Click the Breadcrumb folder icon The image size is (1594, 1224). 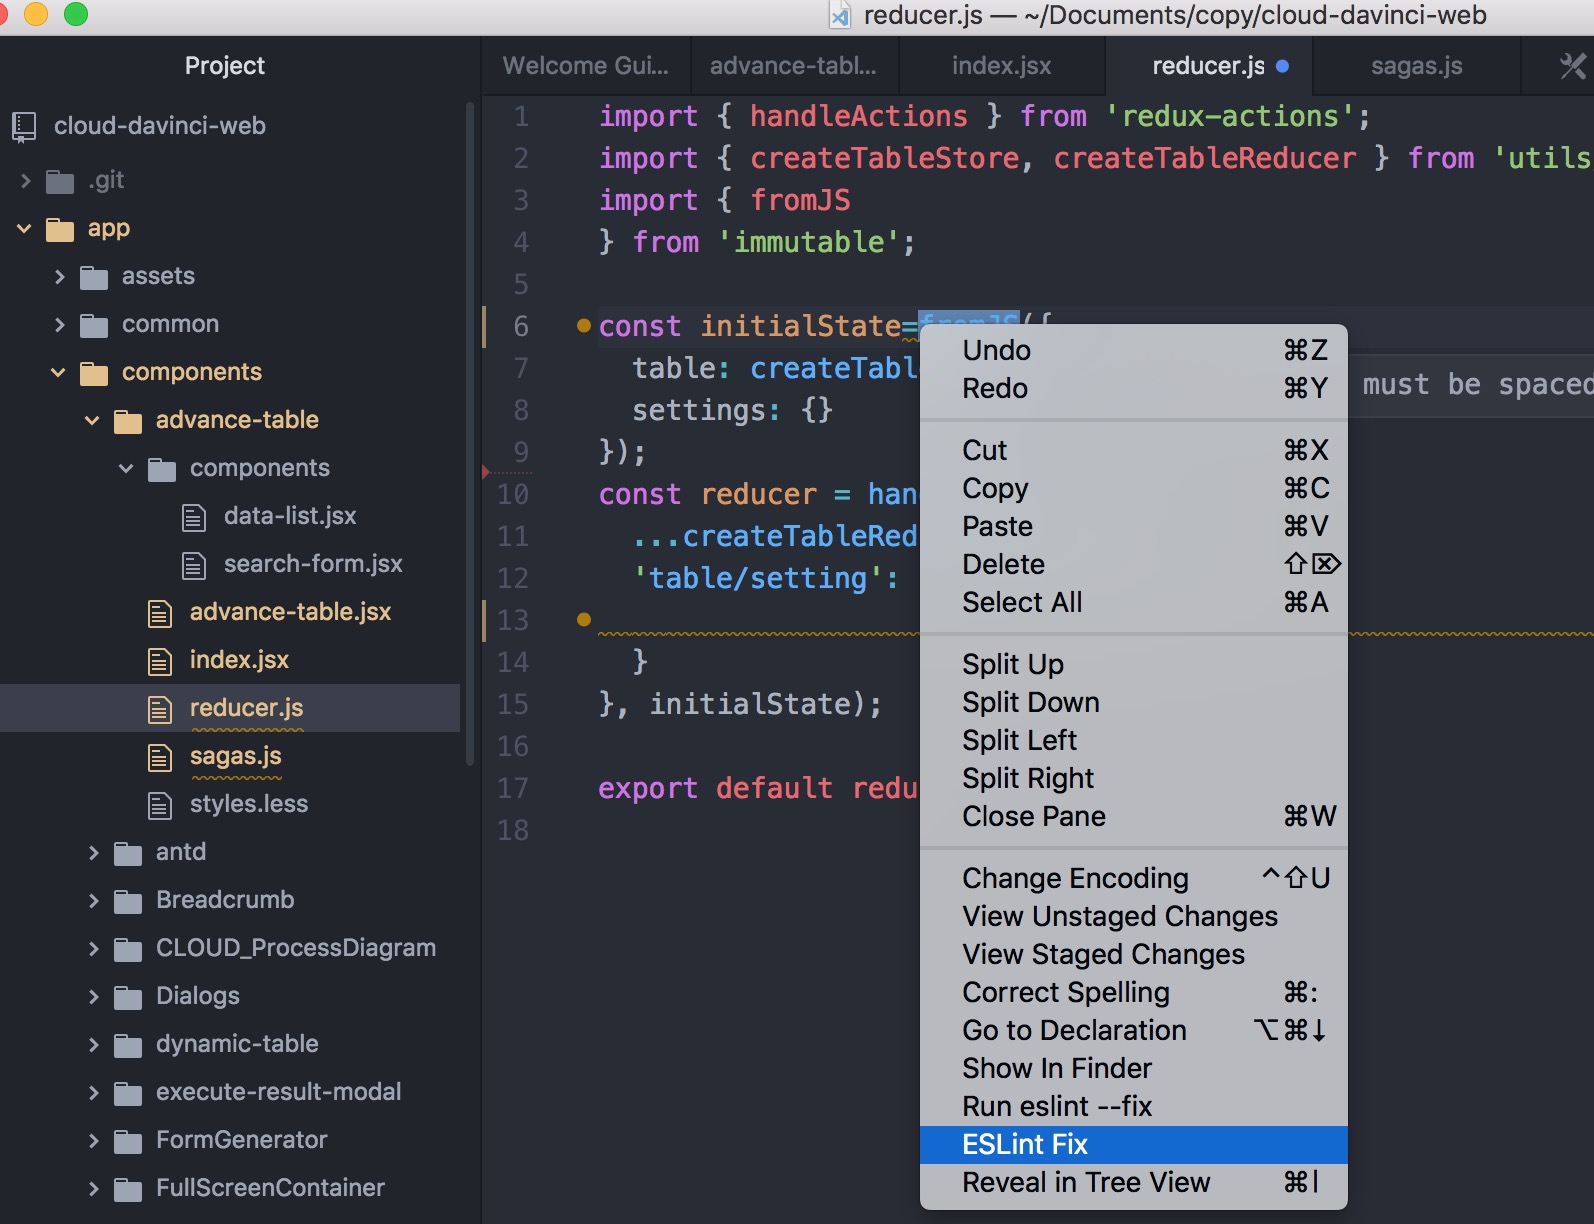pyautogui.click(x=128, y=901)
